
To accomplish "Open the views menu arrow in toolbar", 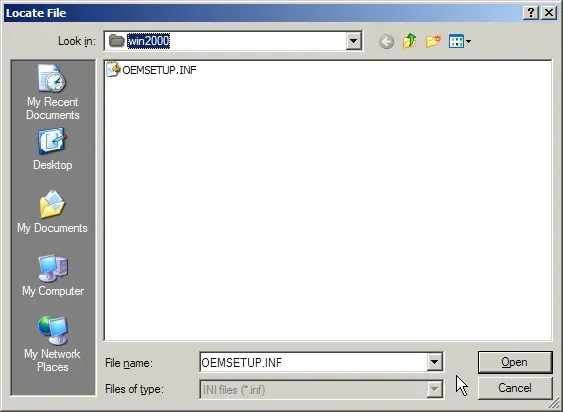I will click(x=468, y=42).
